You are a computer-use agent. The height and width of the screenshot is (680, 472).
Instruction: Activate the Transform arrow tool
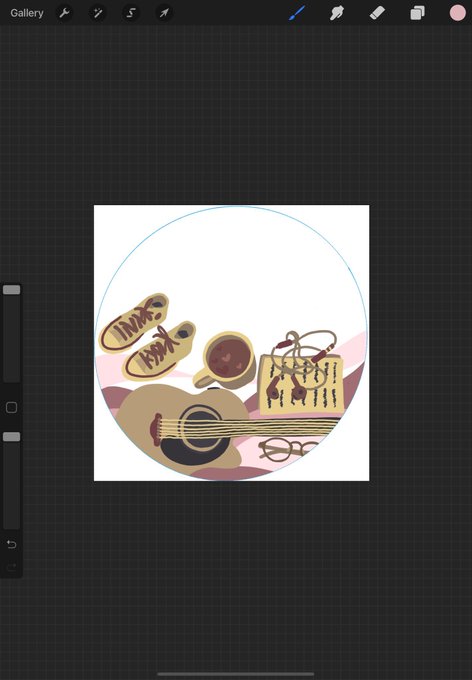tap(164, 13)
